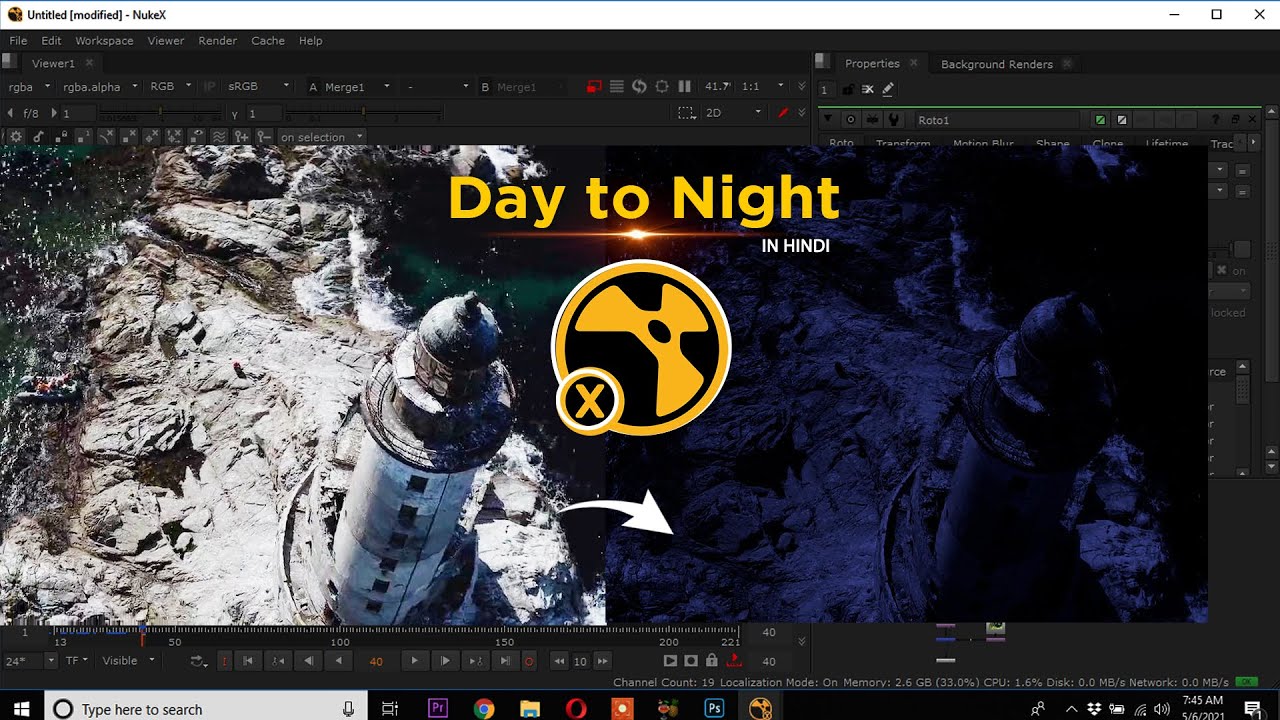Viewport: 1280px width, 720px height.
Task: Open the sRGB colorspace dropdown
Action: 258,87
